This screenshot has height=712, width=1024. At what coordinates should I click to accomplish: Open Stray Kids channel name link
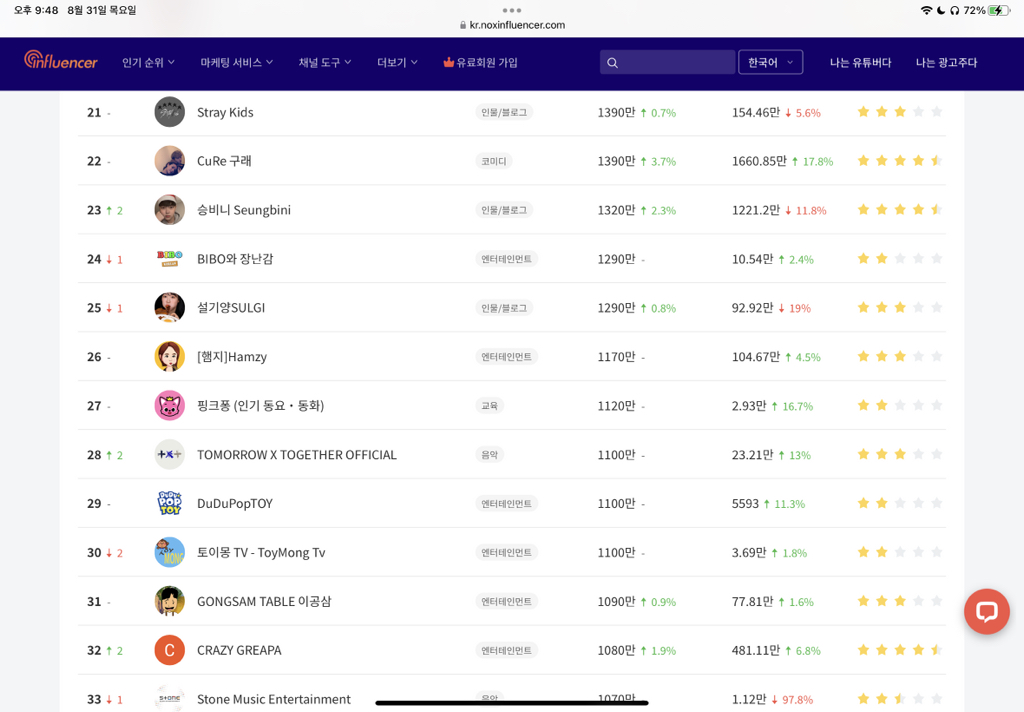click(225, 112)
